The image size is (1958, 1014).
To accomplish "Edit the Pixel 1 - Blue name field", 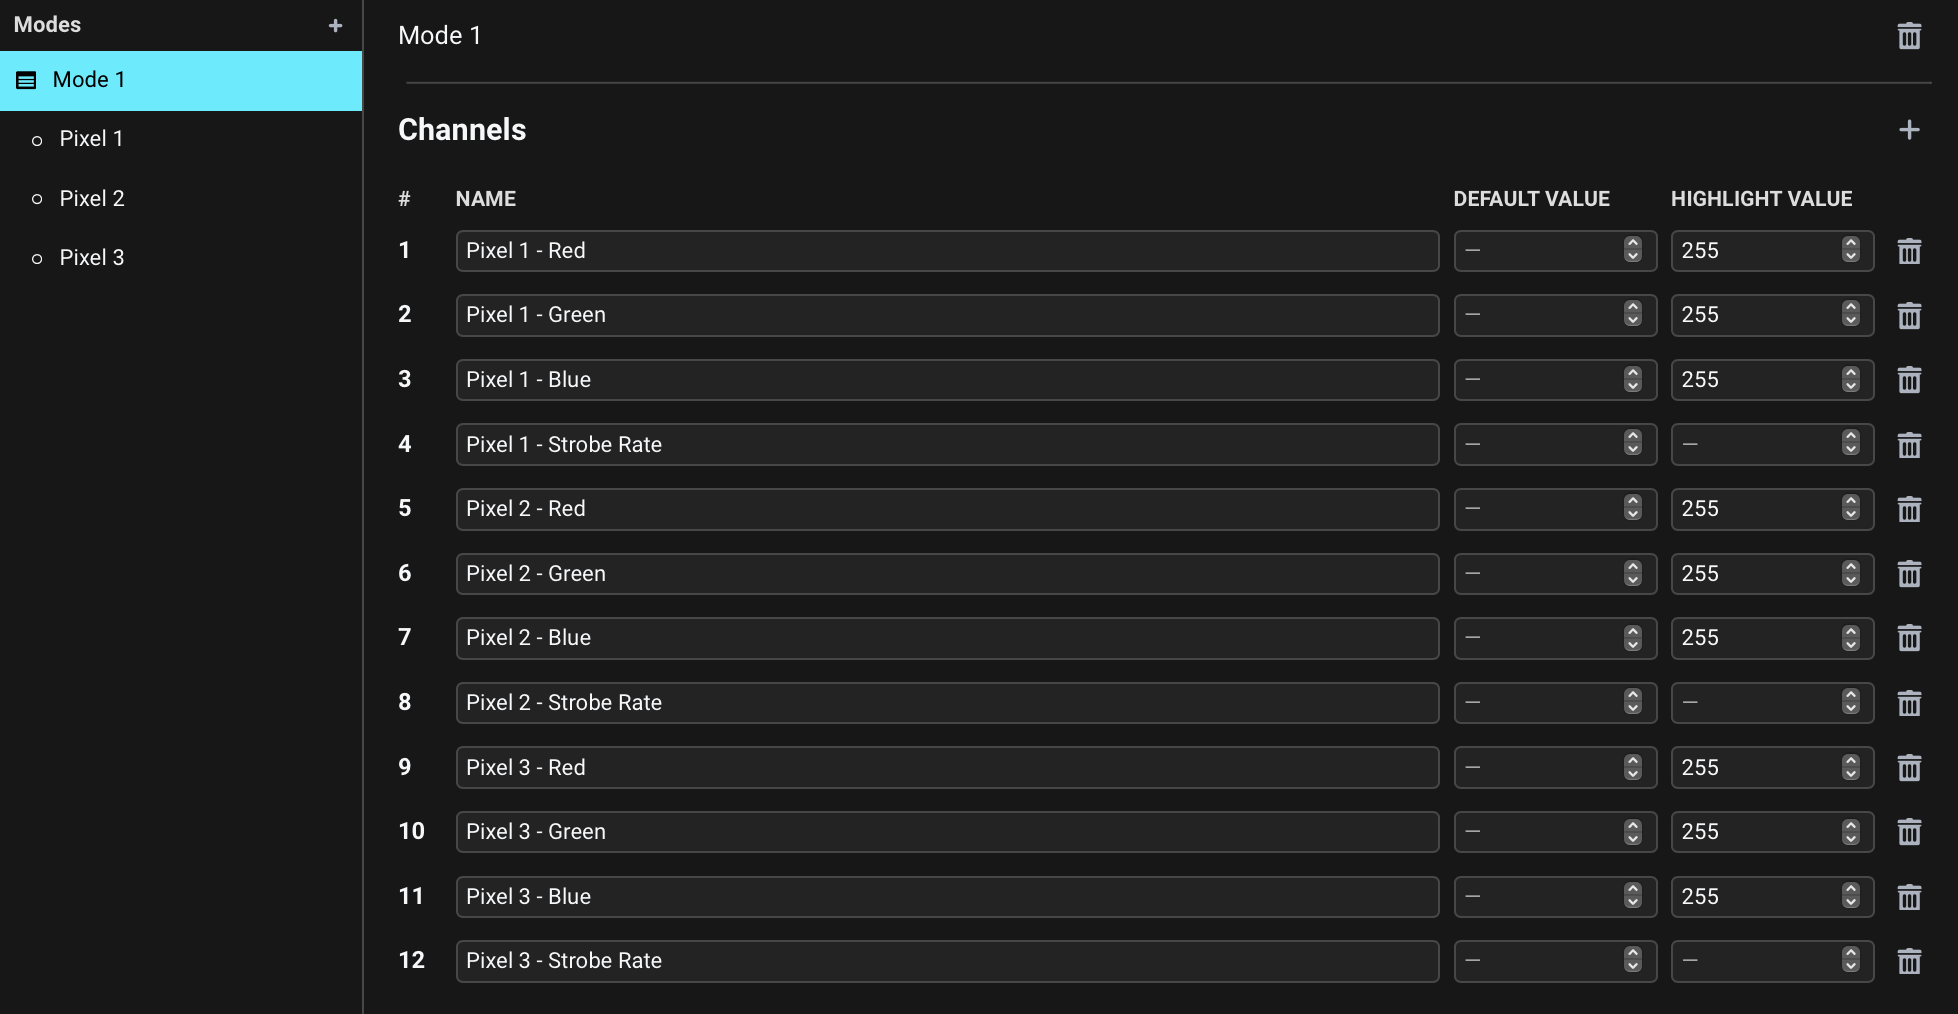I will coord(947,380).
